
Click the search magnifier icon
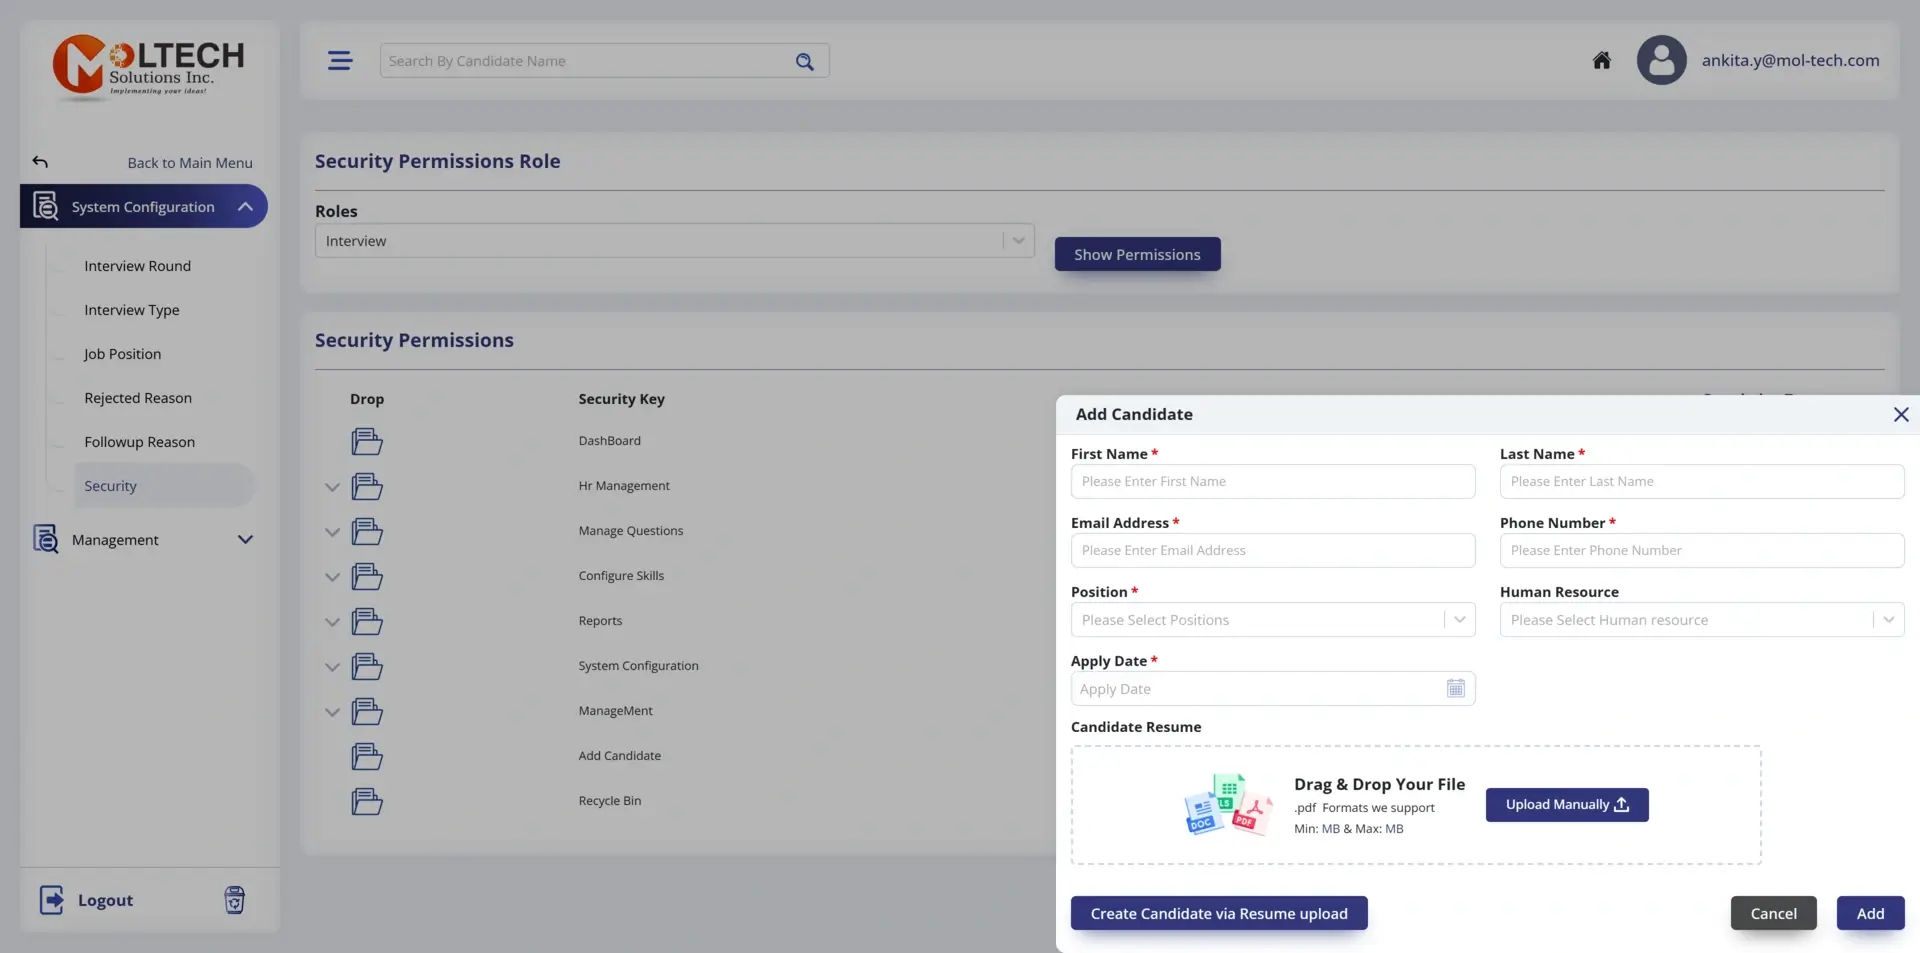[804, 61]
